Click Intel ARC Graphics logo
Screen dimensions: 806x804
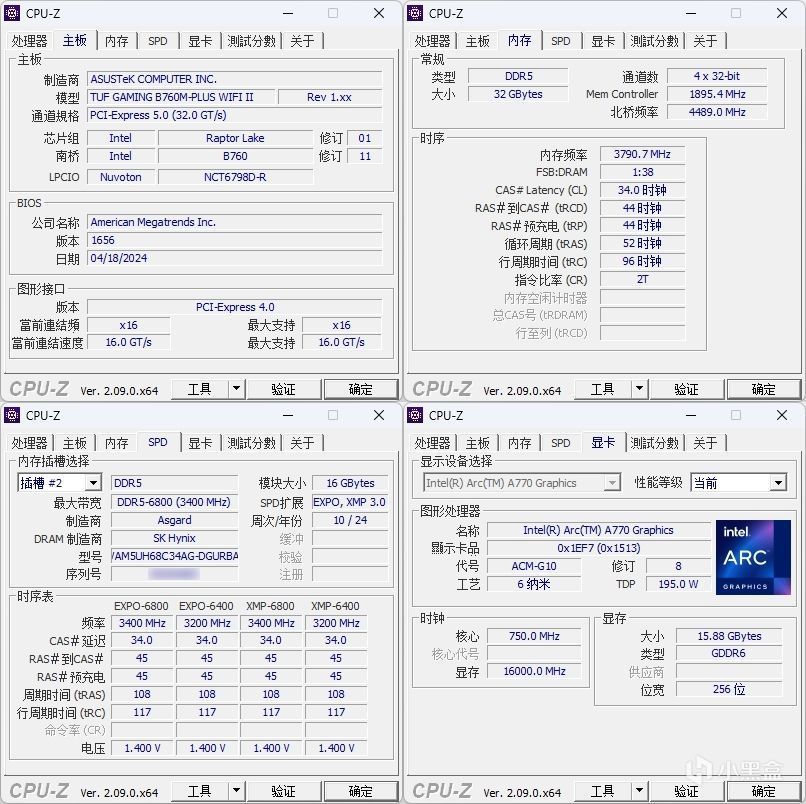[x=753, y=557]
